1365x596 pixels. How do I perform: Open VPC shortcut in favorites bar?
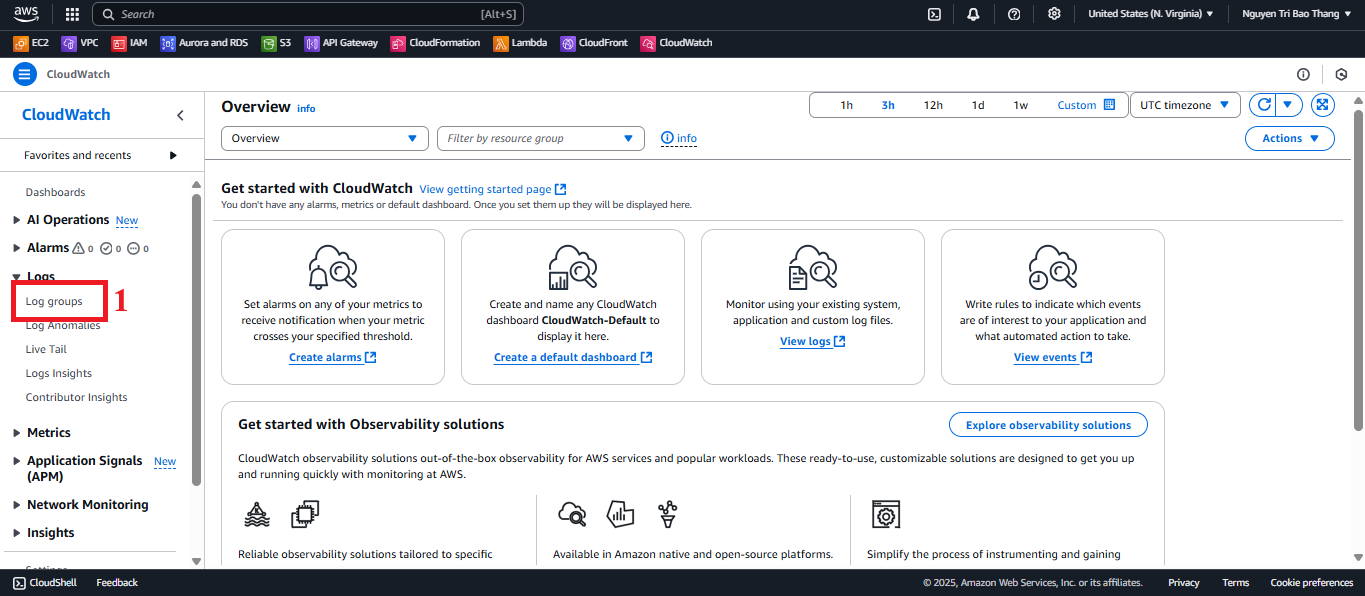point(80,43)
